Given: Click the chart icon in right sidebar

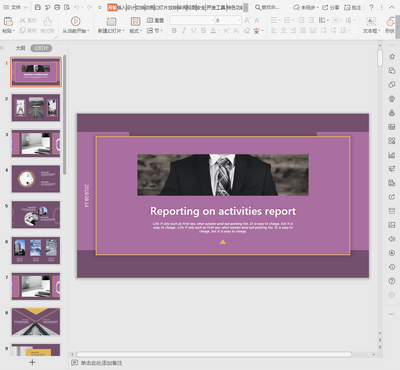Looking at the screenshot, I should (392, 155).
